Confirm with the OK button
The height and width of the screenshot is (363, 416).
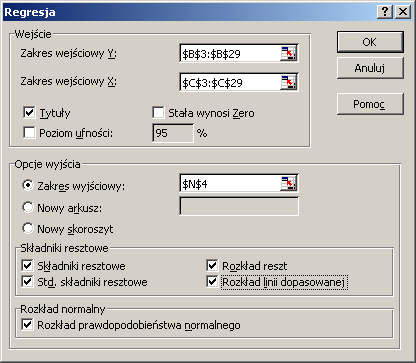pyautogui.click(x=370, y=42)
